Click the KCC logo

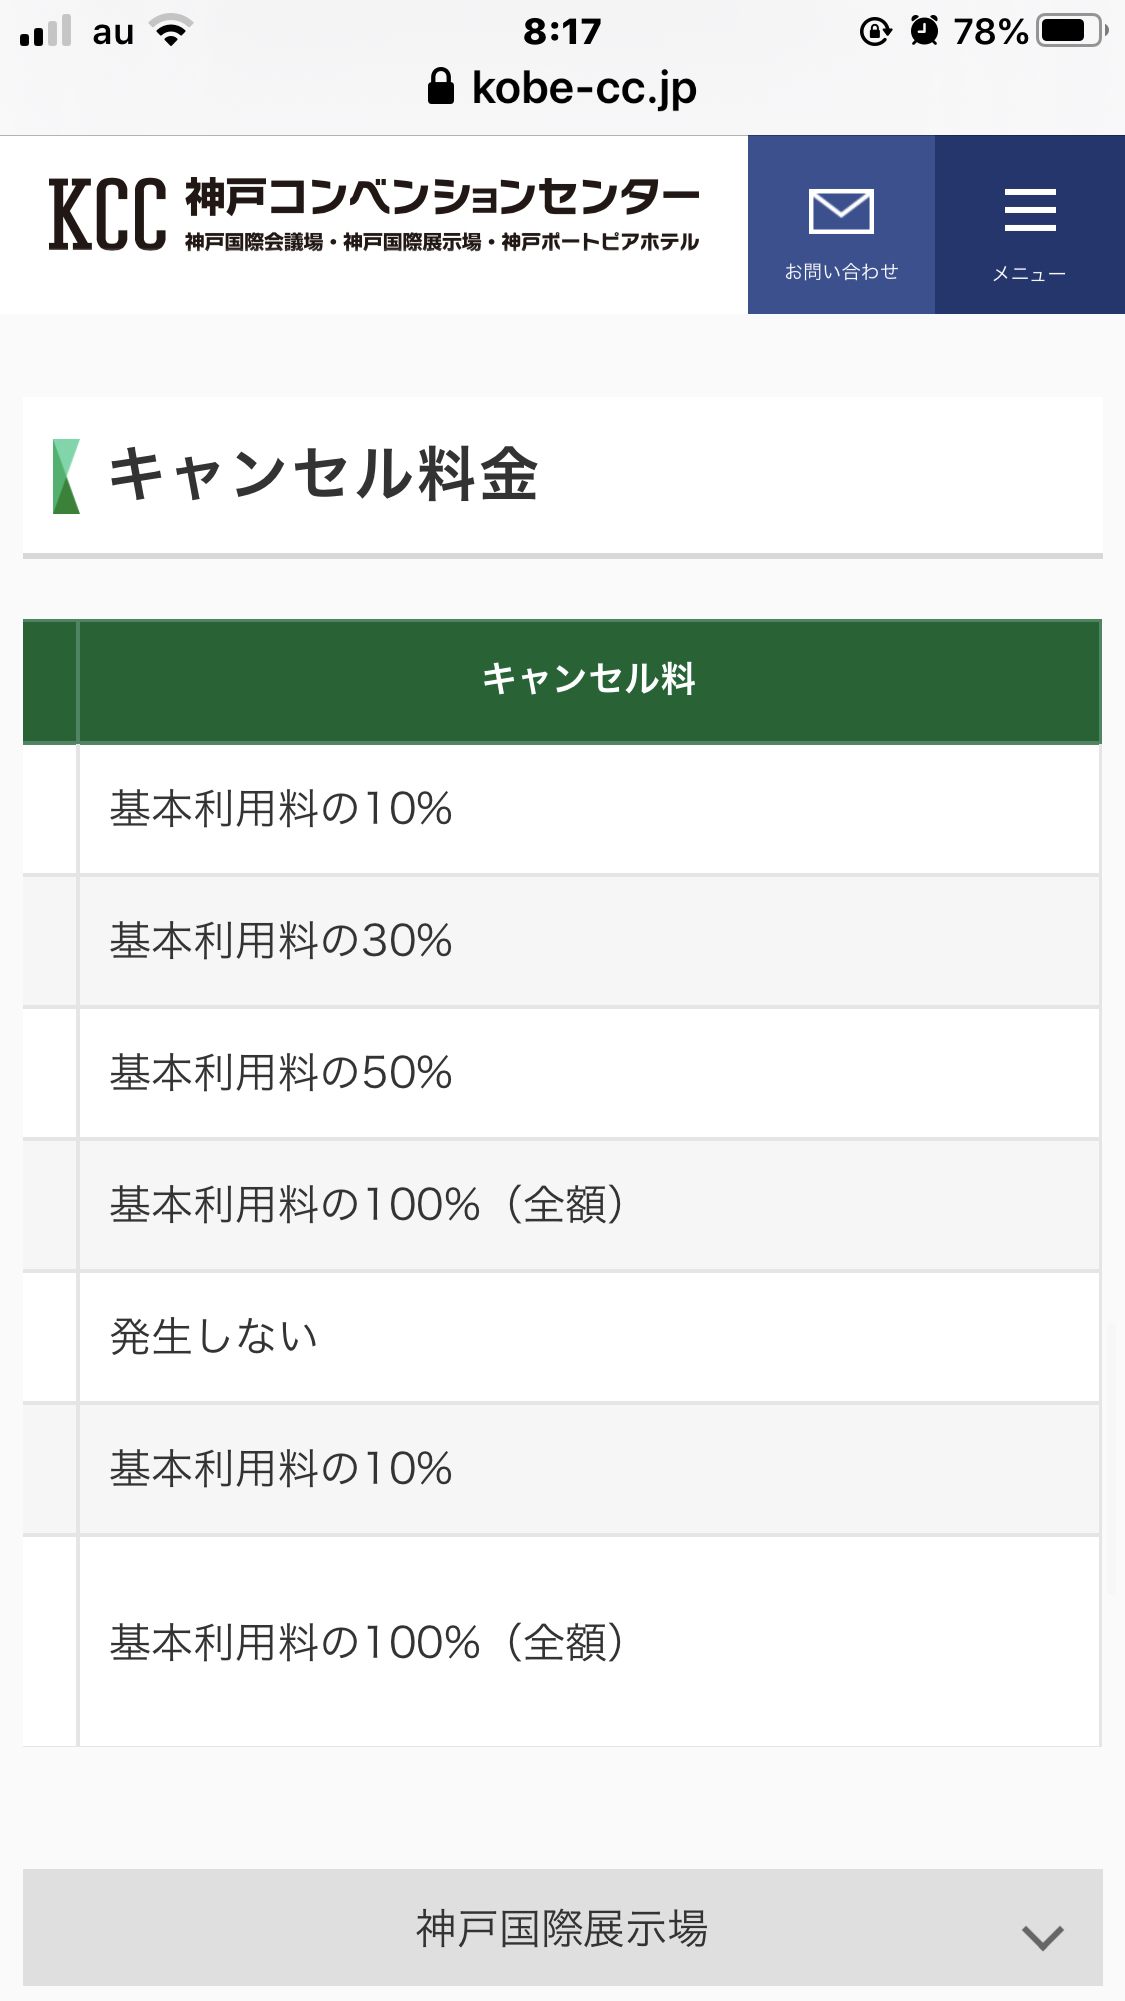click(x=108, y=214)
